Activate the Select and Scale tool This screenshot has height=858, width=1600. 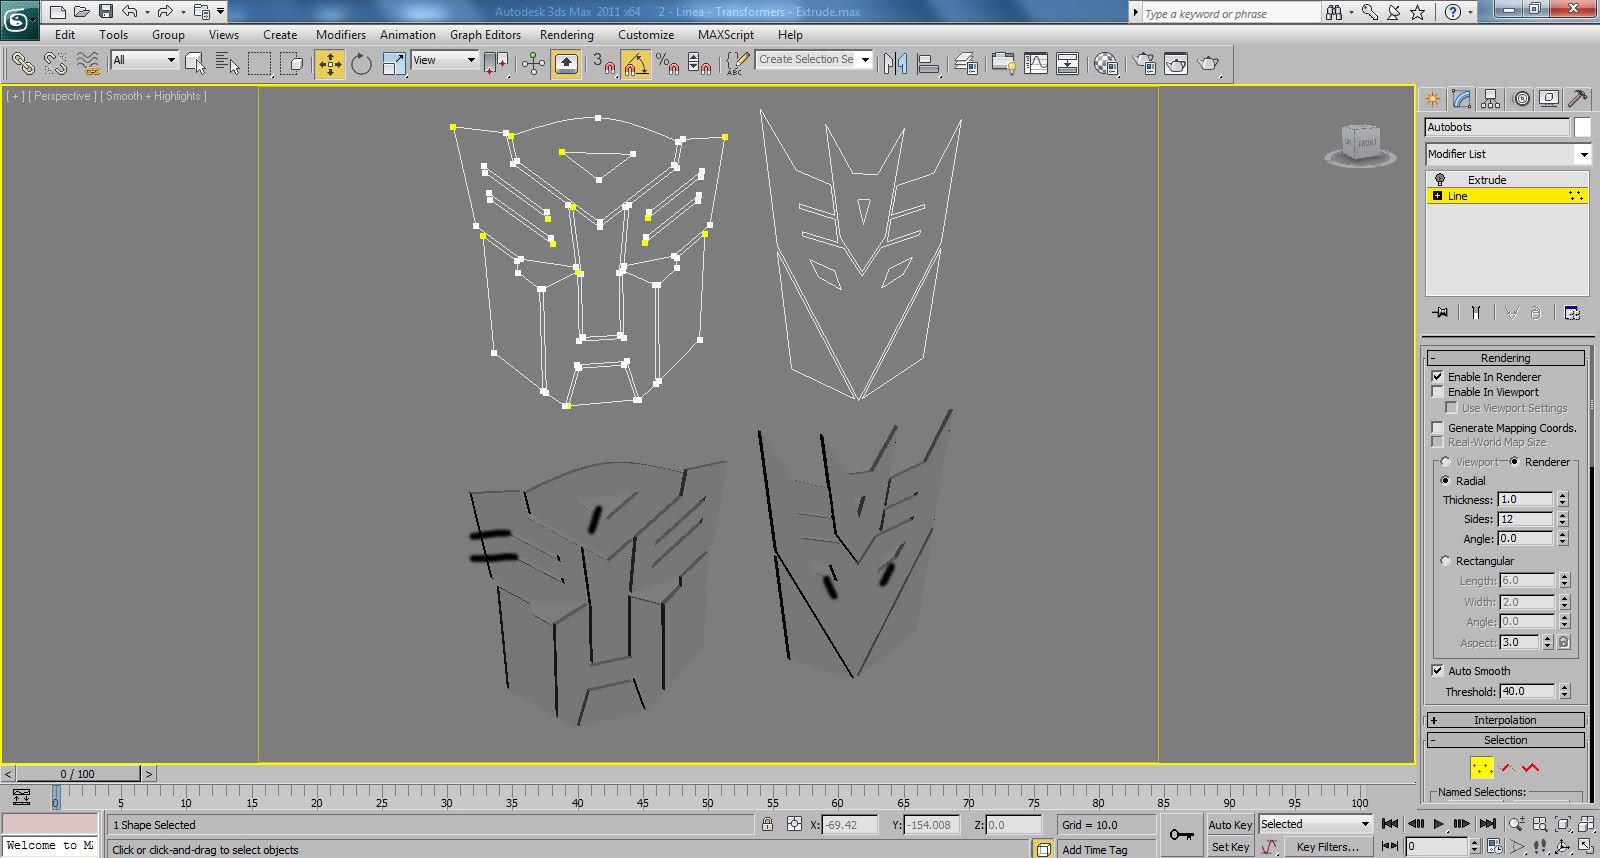(x=394, y=64)
